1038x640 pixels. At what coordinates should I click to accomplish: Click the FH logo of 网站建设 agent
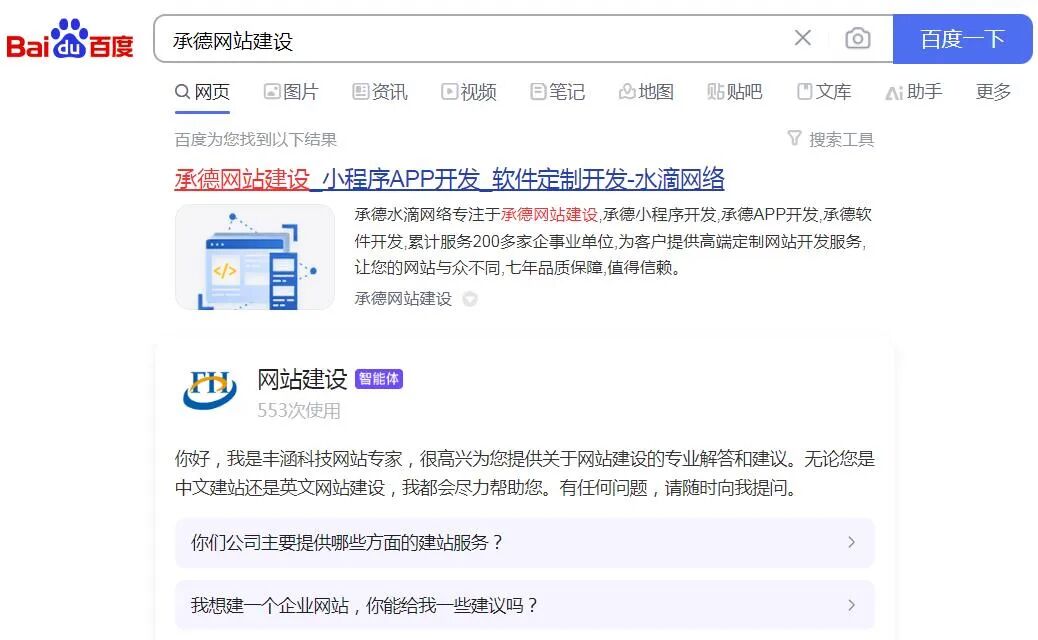tap(209, 390)
